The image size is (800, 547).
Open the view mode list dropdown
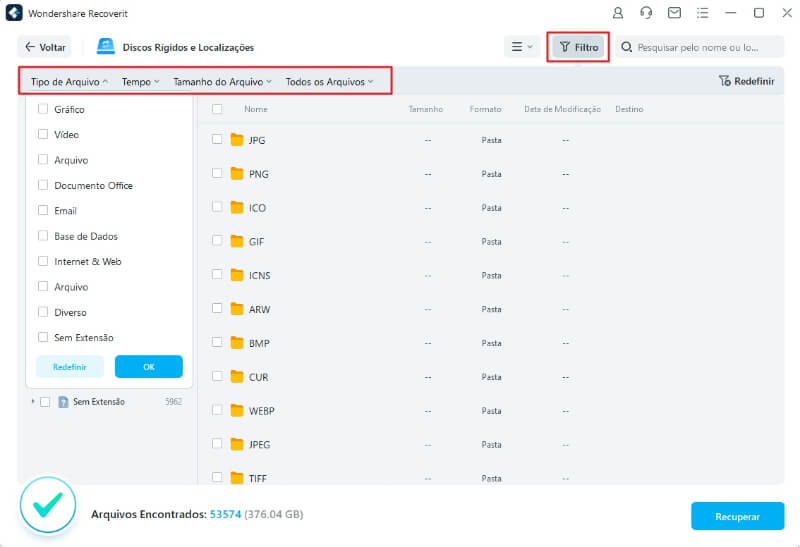pyautogui.click(x=522, y=47)
